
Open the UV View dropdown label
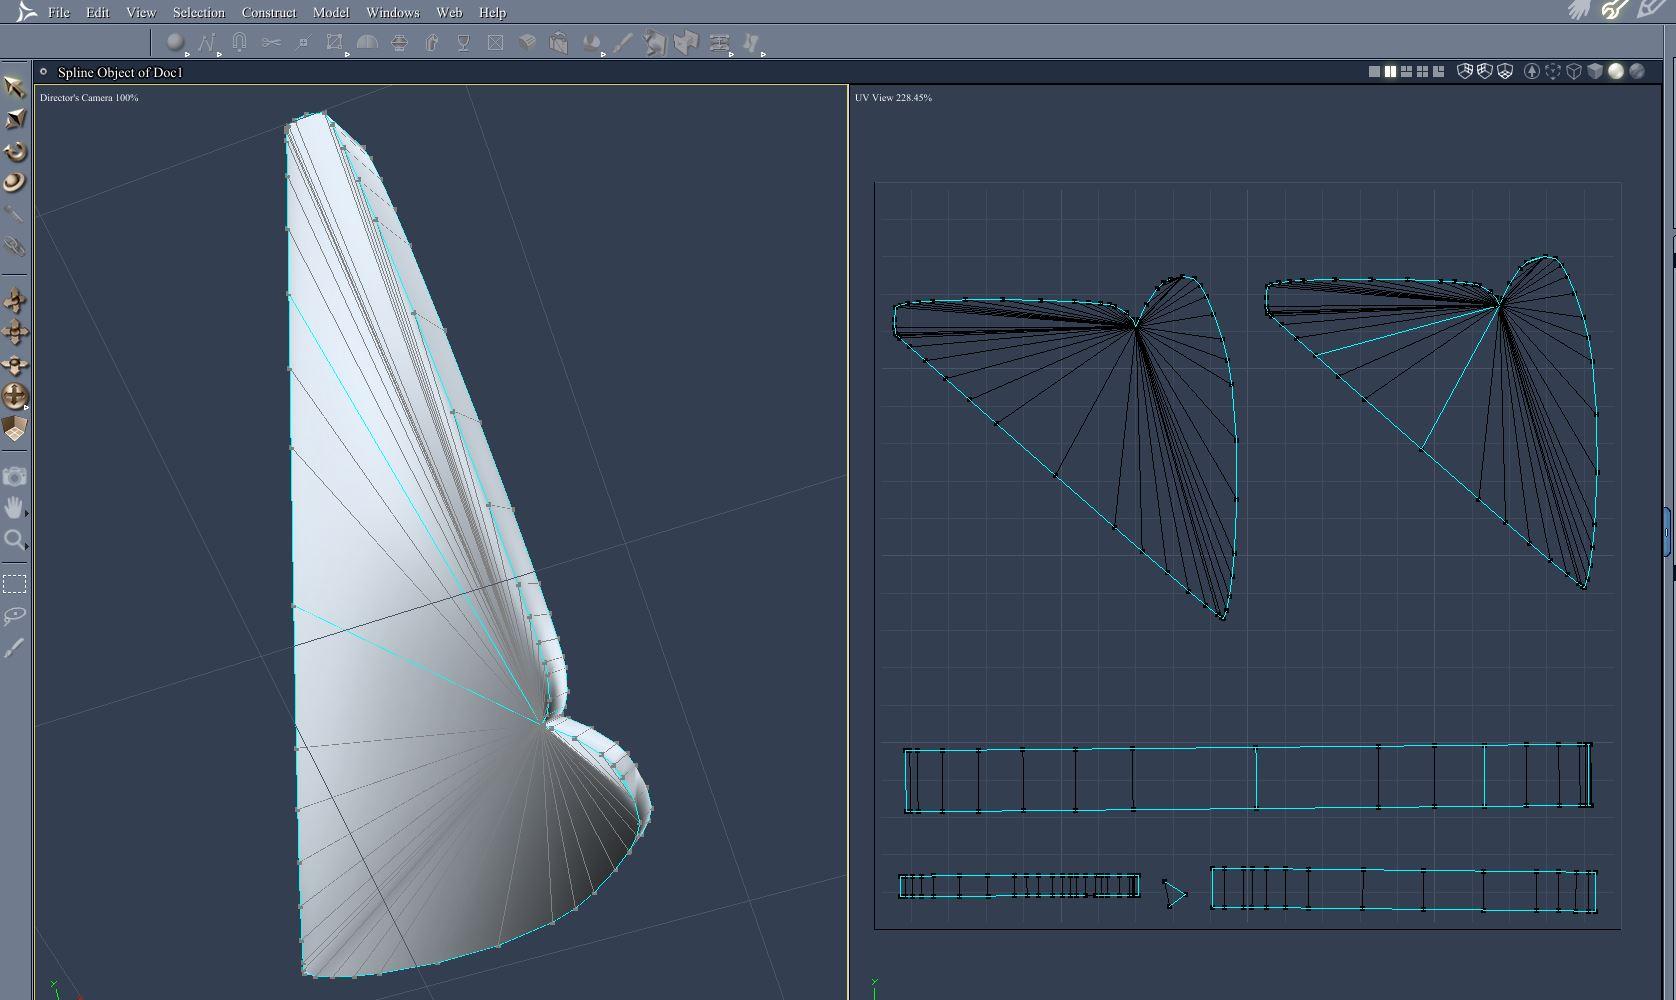(x=893, y=97)
